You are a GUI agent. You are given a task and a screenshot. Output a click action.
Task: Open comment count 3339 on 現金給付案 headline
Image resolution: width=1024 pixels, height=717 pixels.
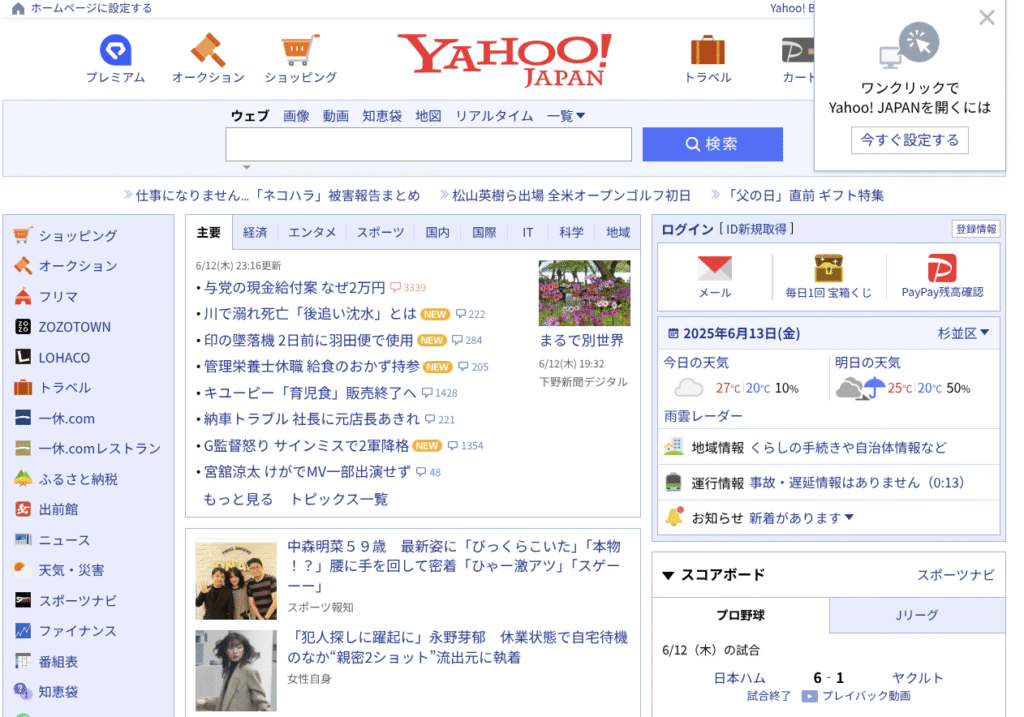coord(408,287)
